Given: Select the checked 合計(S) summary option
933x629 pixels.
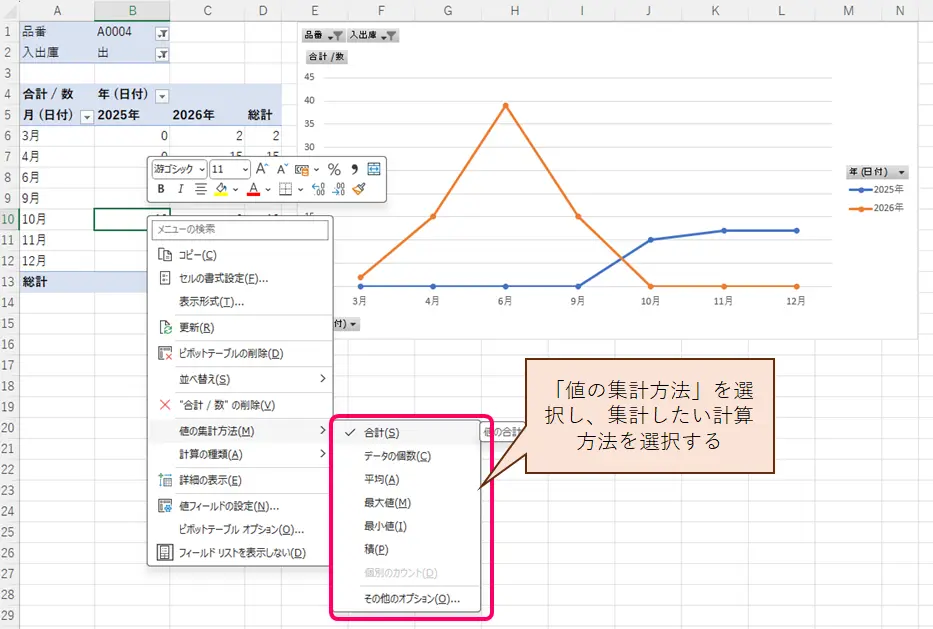Looking at the screenshot, I should click(406, 433).
